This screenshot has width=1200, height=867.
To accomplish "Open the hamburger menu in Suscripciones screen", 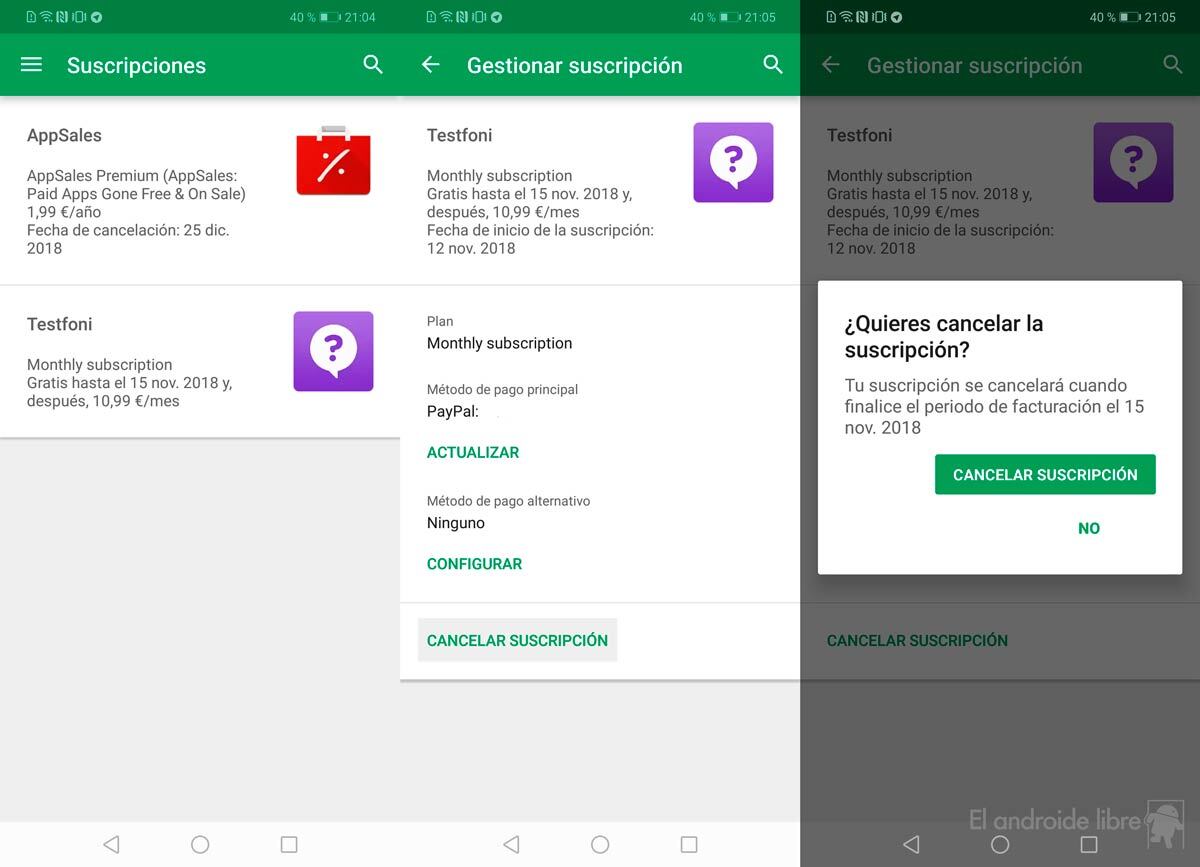I will pyautogui.click(x=31, y=65).
